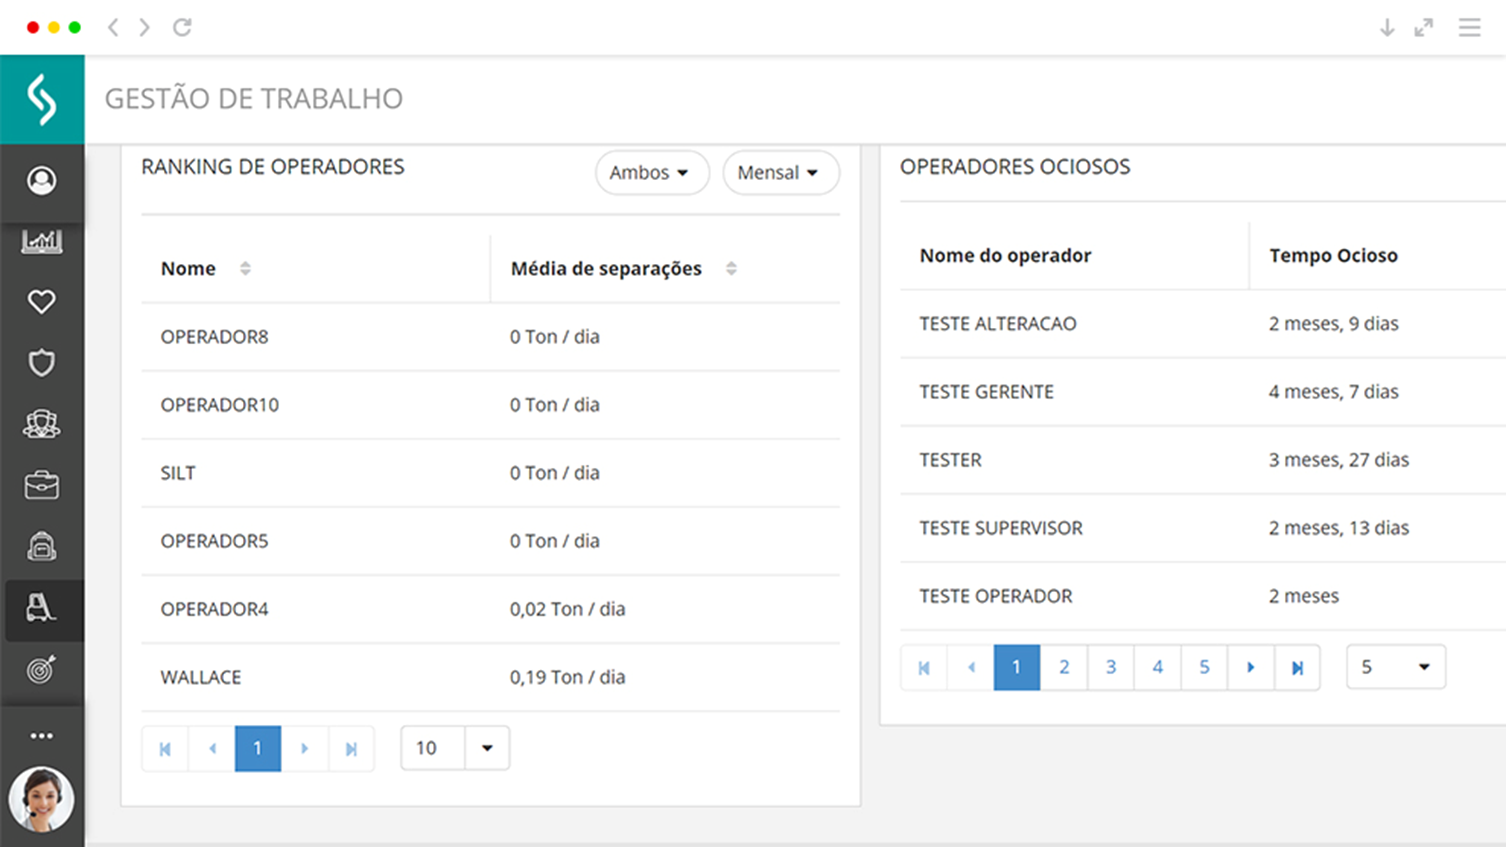Click the 3 meses, 27 dias value
The width and height of the screenshot is (1506, 847).
pyautogui.click(x=1338, y=460)
